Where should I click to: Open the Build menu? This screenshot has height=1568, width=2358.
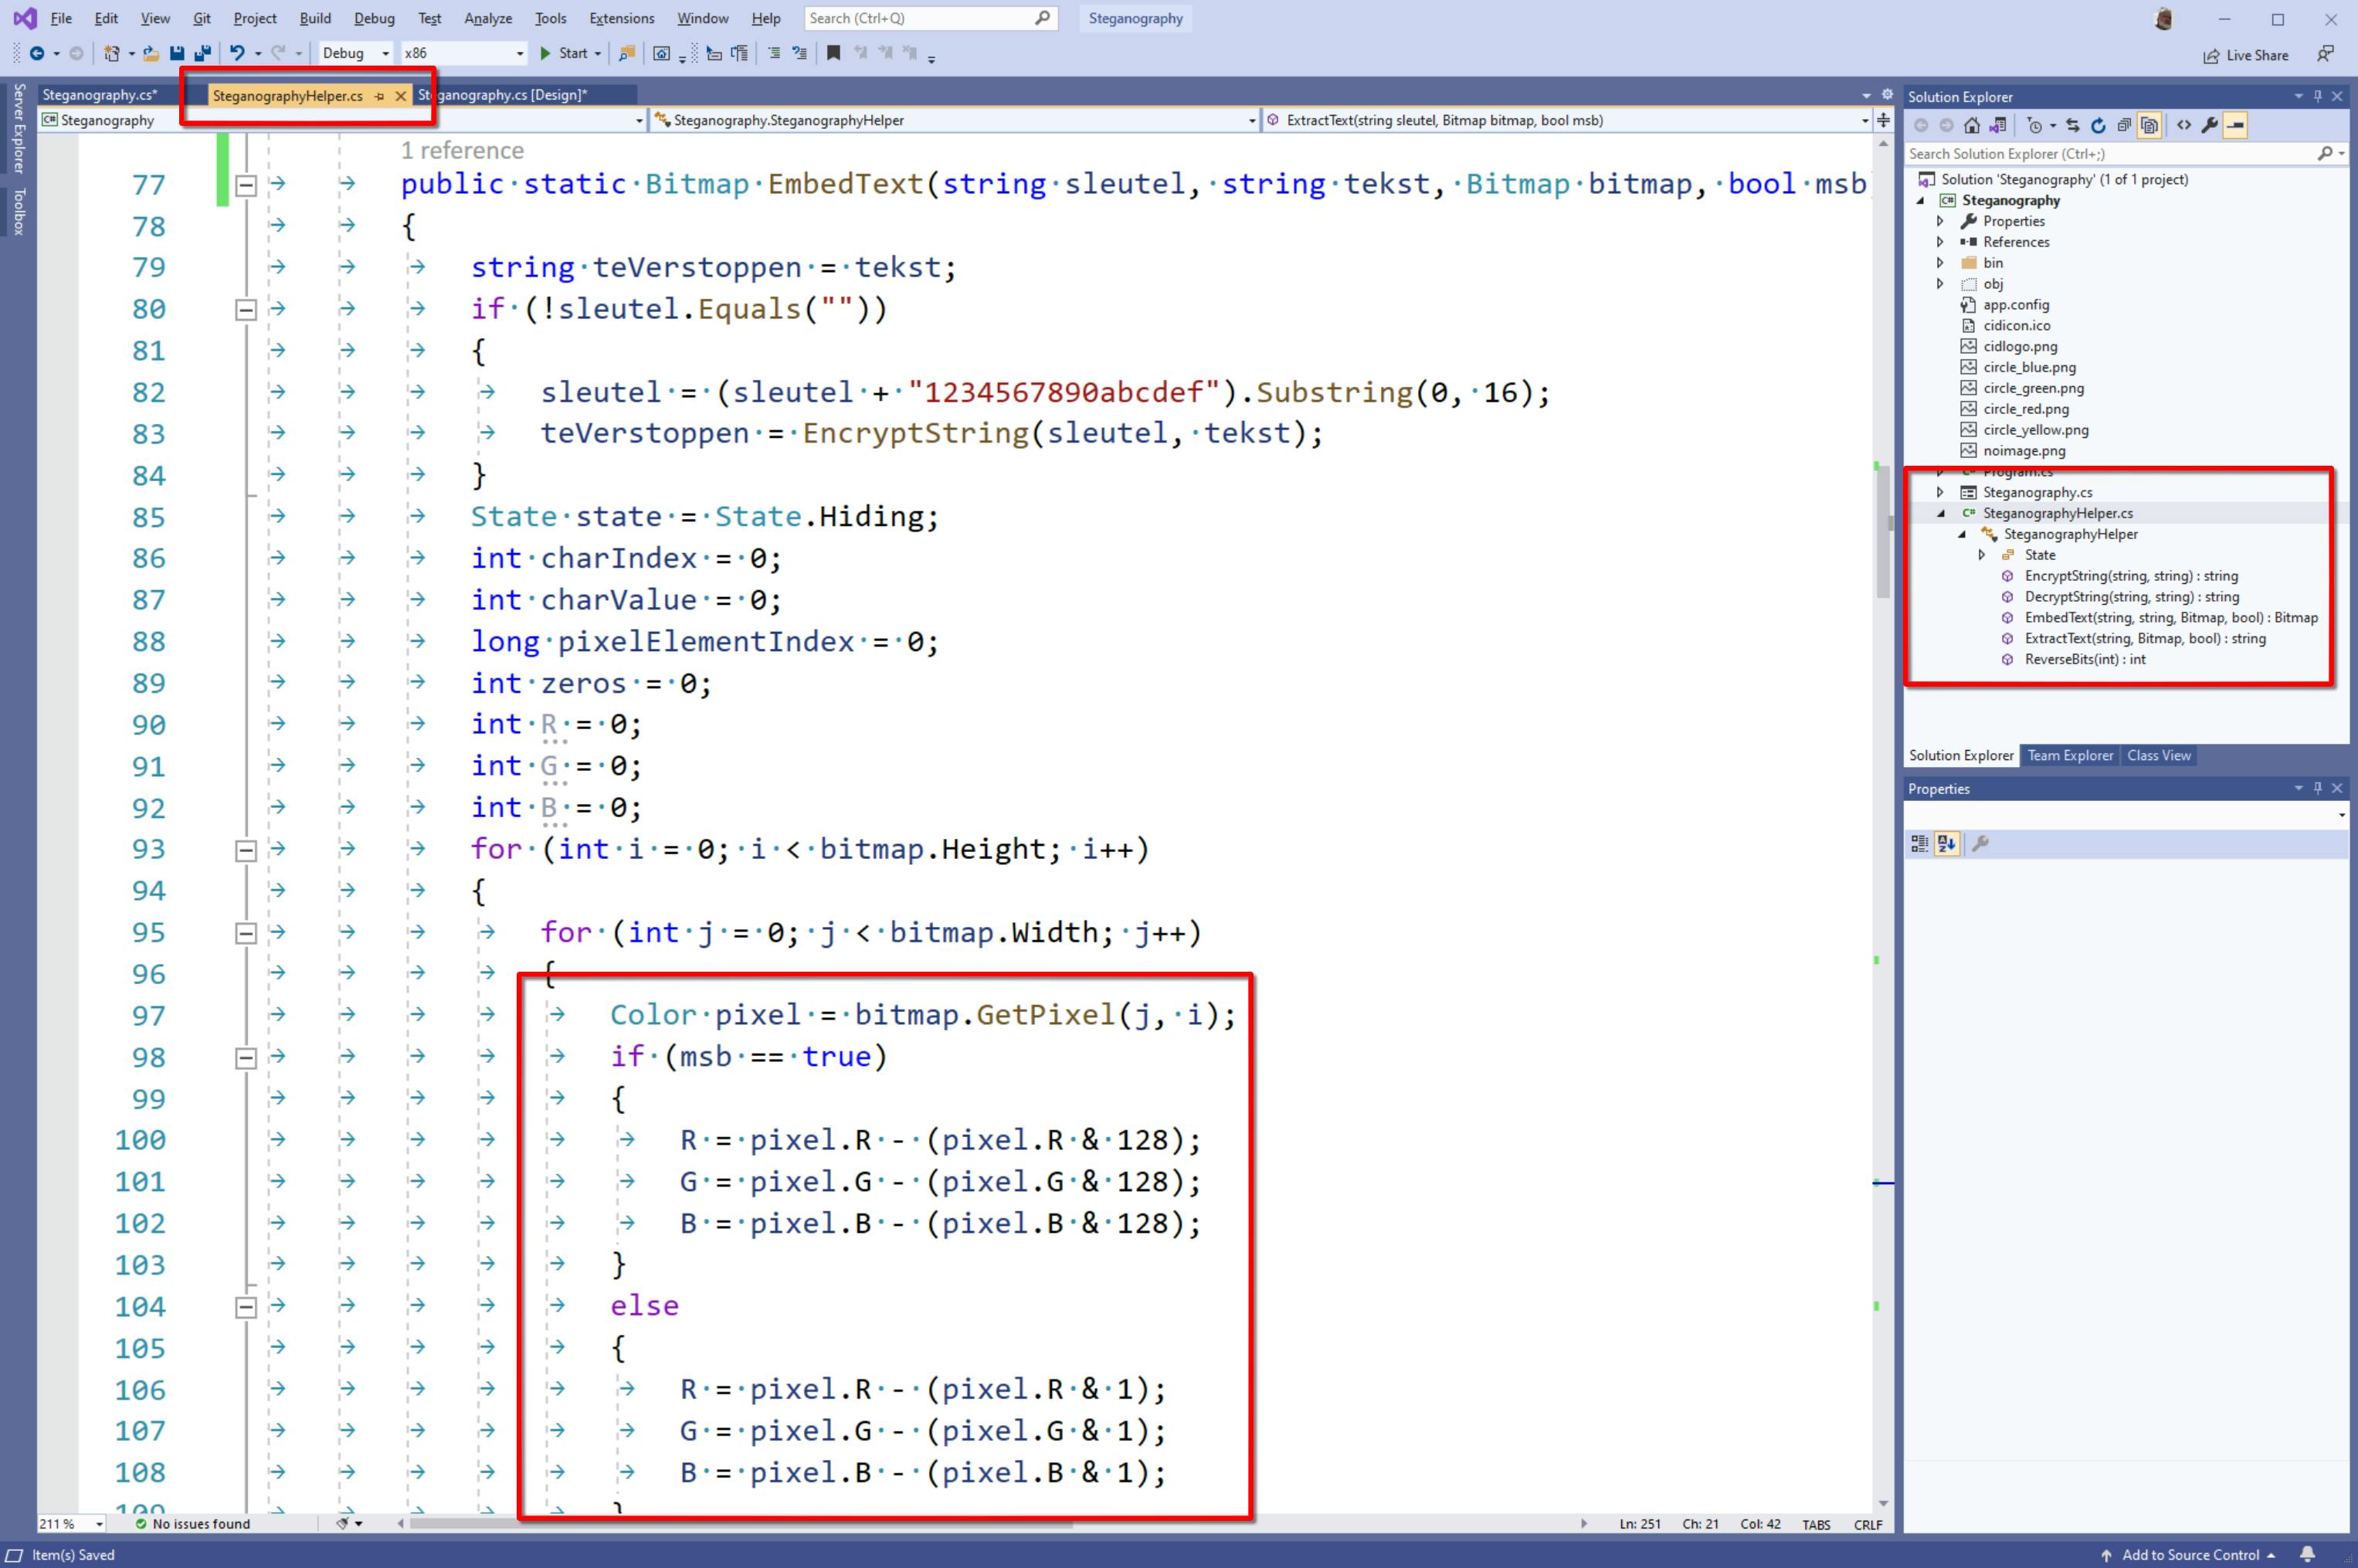[x=314, y=18]
